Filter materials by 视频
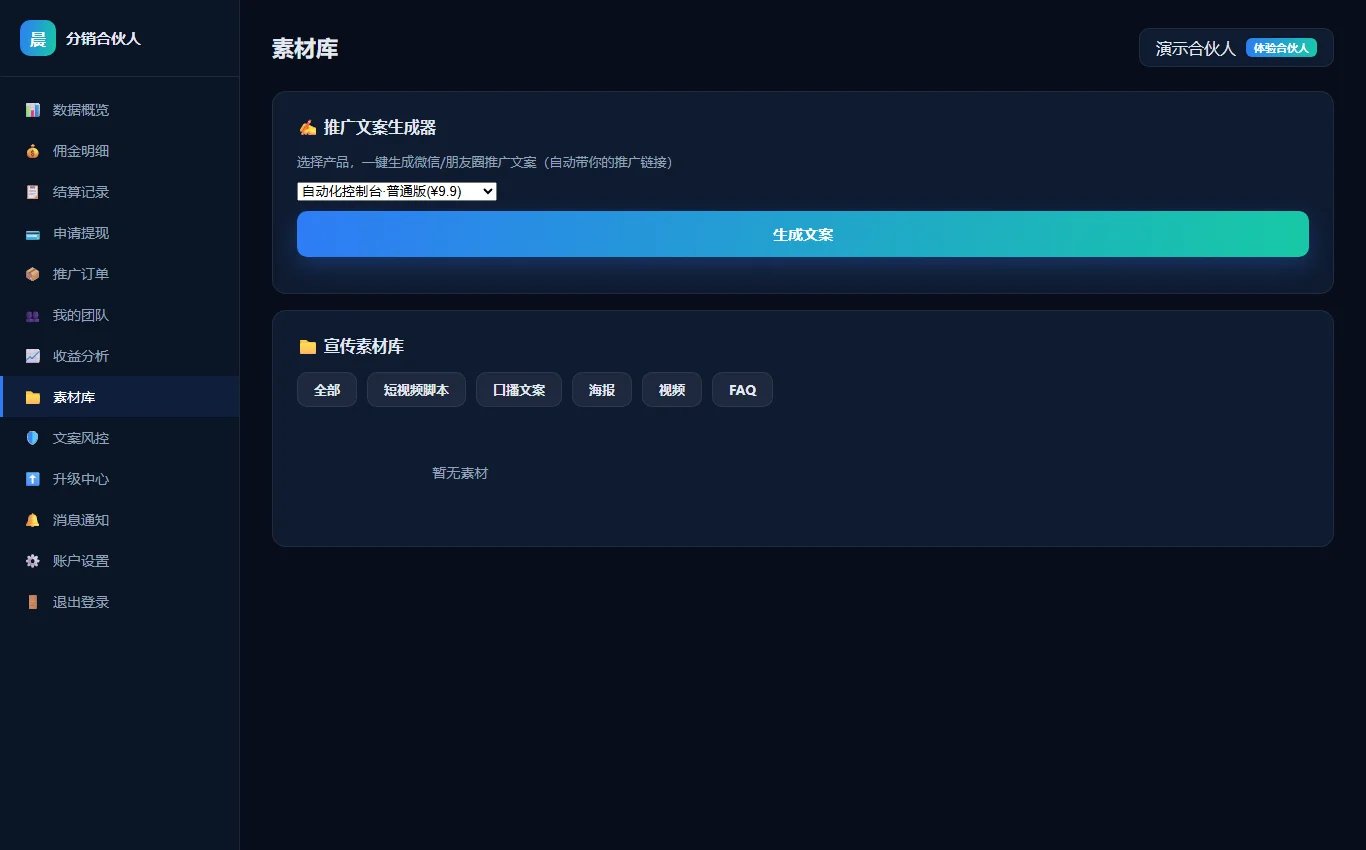 [x=672, y=390]
